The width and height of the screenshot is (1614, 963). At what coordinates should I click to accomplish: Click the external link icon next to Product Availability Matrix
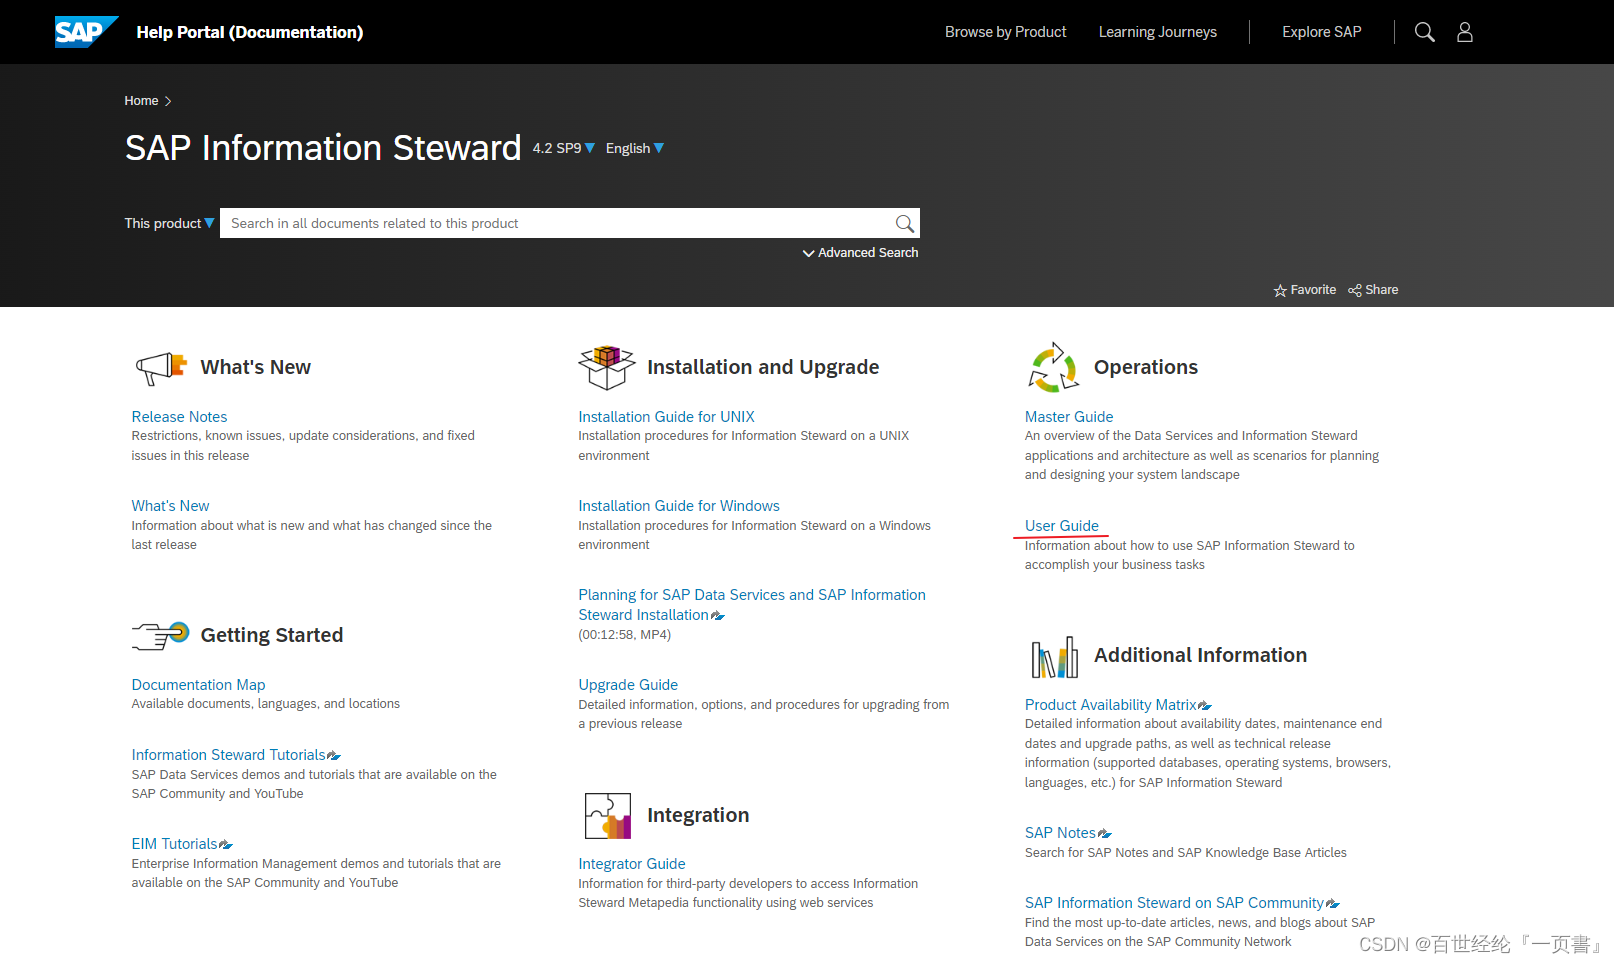pos(1205,706)
